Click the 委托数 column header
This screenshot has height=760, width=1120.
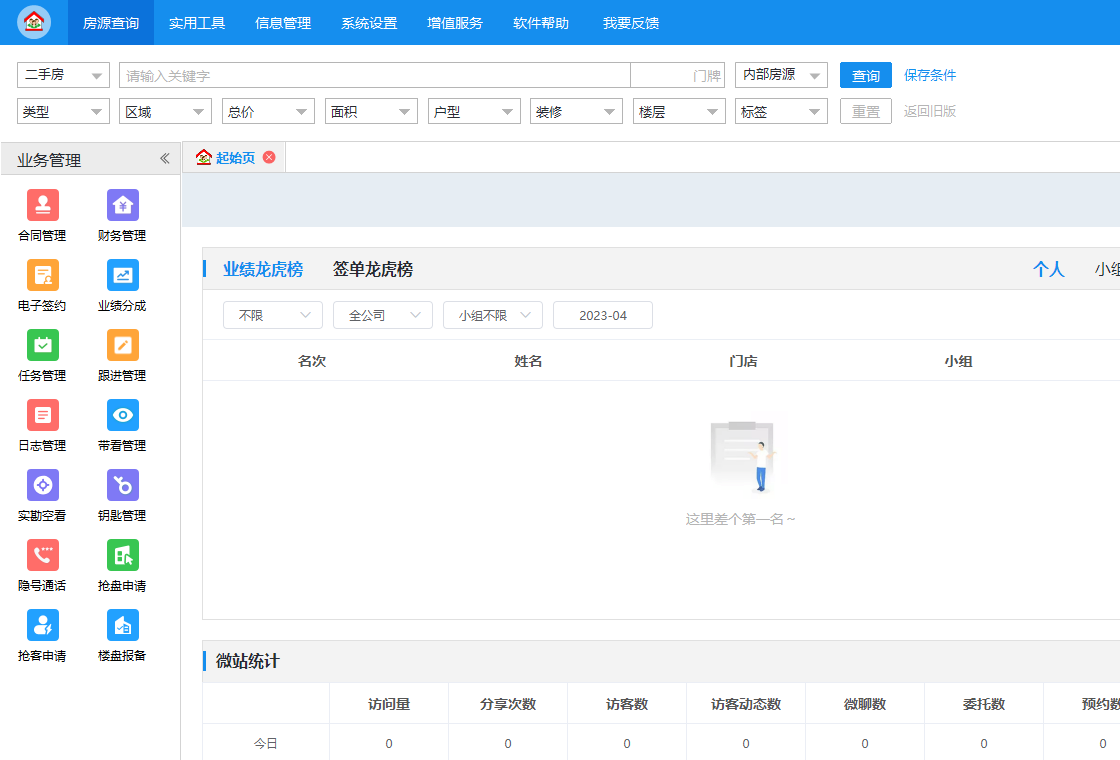coord(984,704)
